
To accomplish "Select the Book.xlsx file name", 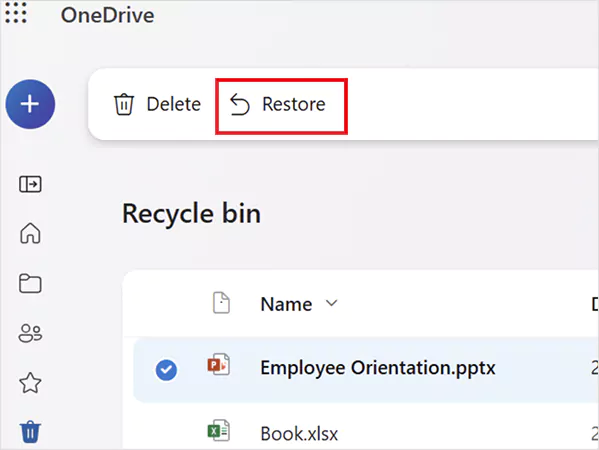I will coord(299,434).
